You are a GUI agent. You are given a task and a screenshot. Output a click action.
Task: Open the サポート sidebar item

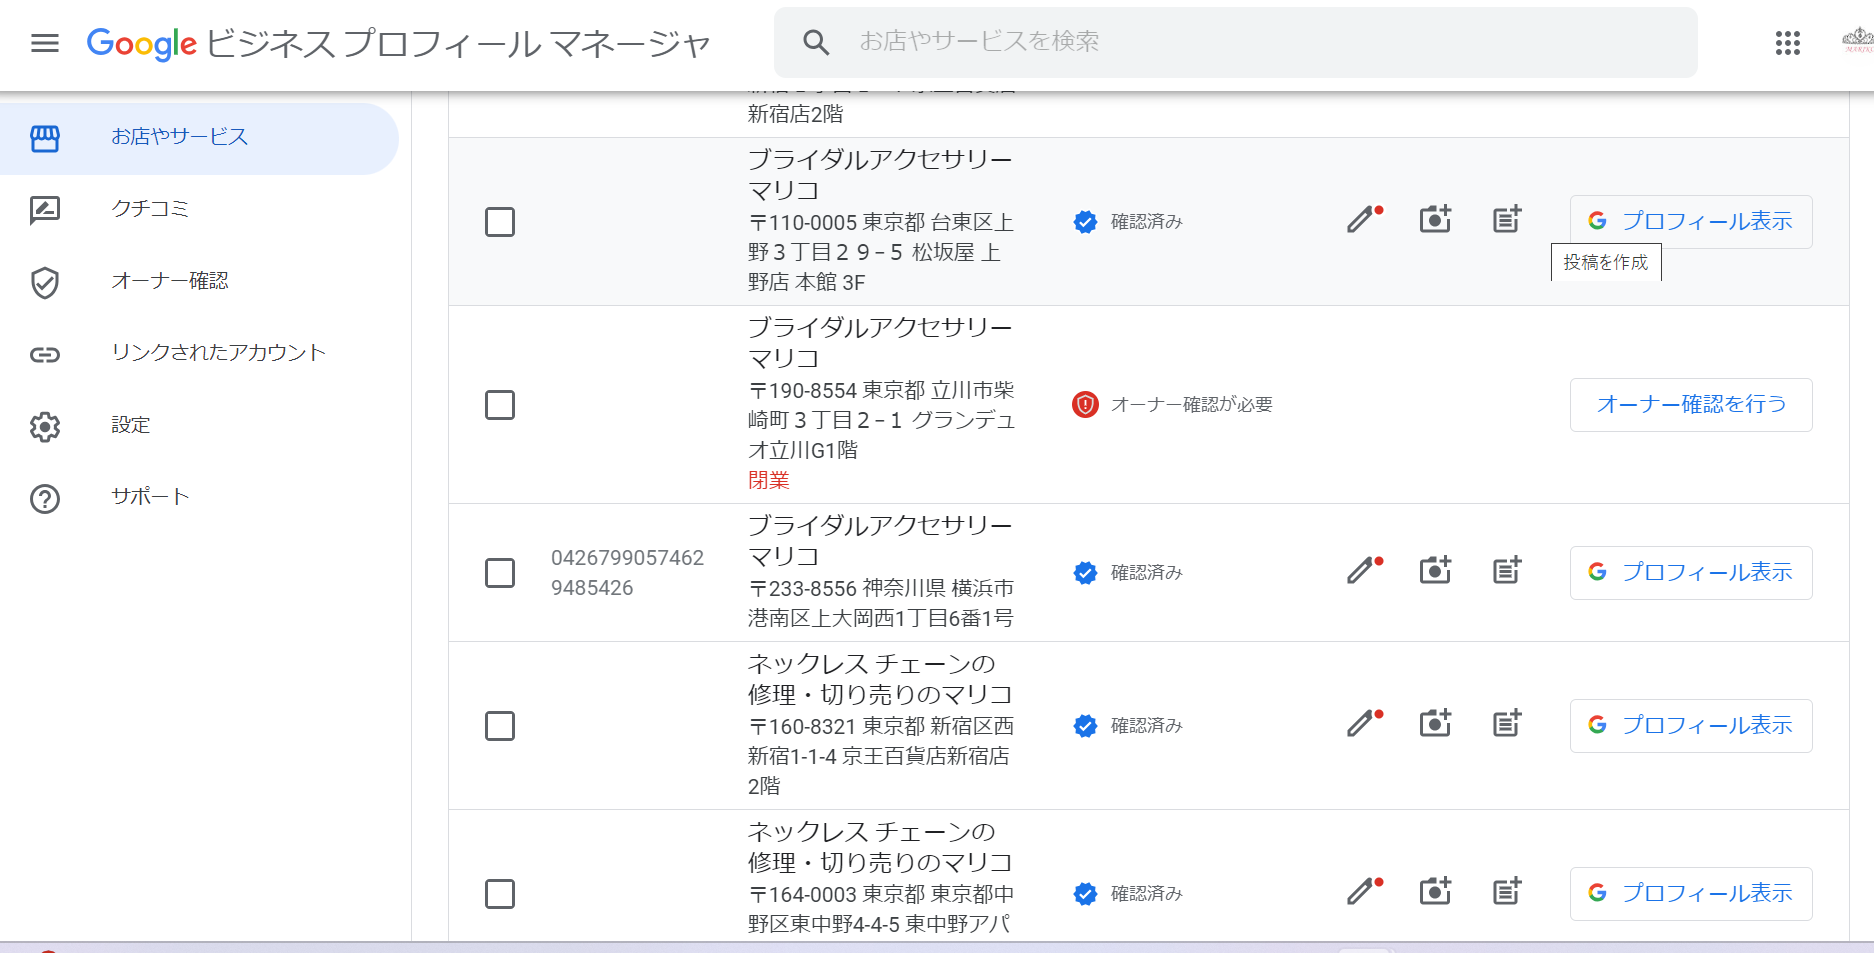tap(149, 495)
